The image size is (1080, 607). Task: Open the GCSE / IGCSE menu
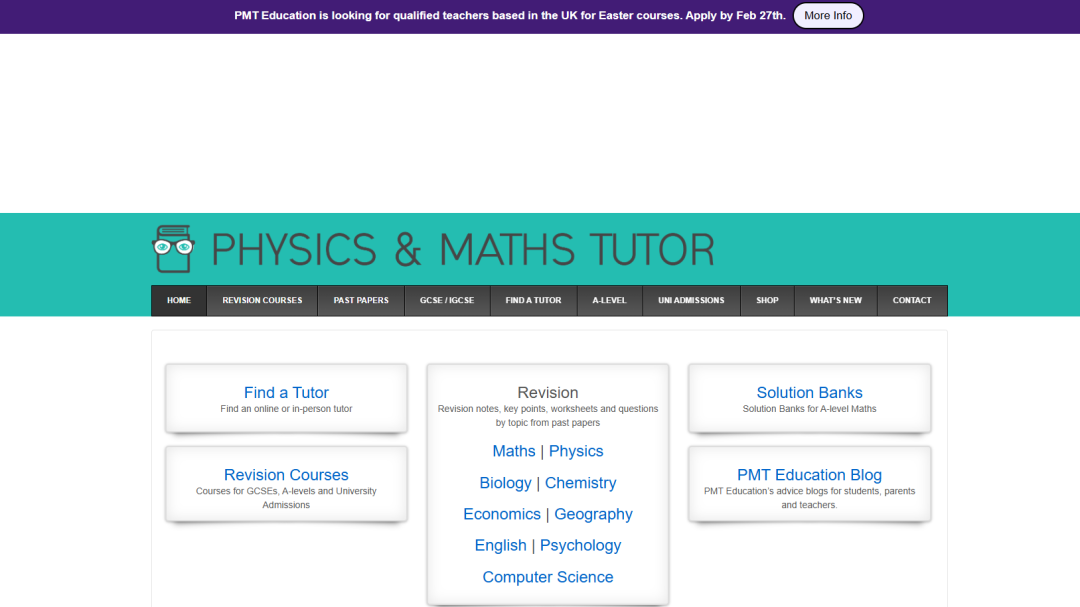(x=447, y=300)
